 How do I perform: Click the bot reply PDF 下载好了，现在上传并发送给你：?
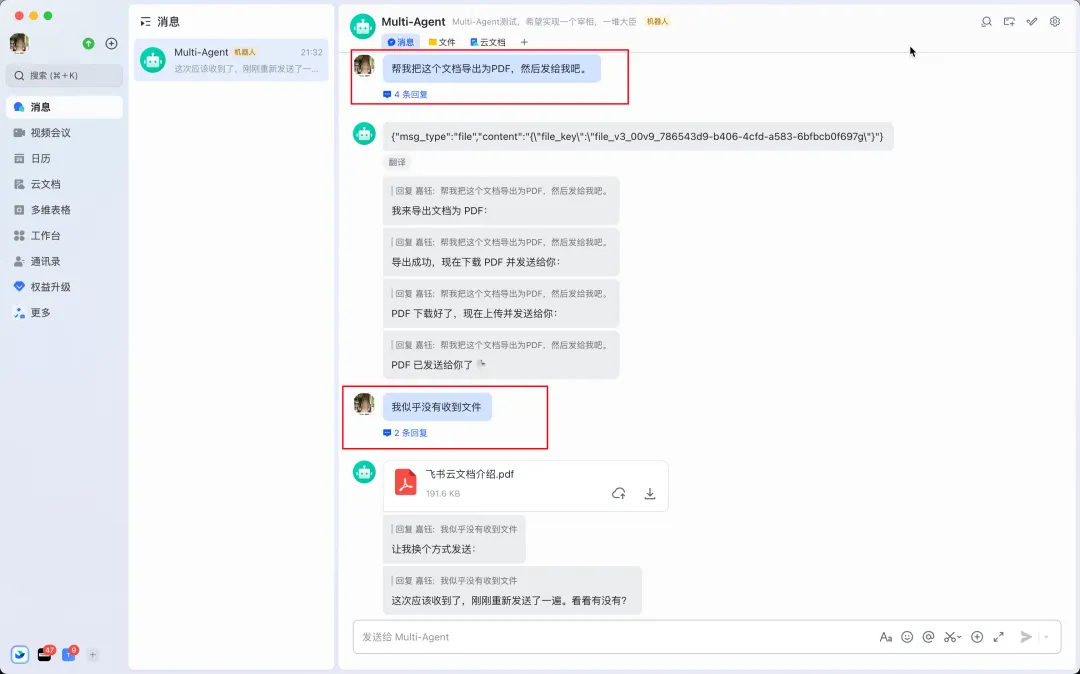[x=501, y=303]
